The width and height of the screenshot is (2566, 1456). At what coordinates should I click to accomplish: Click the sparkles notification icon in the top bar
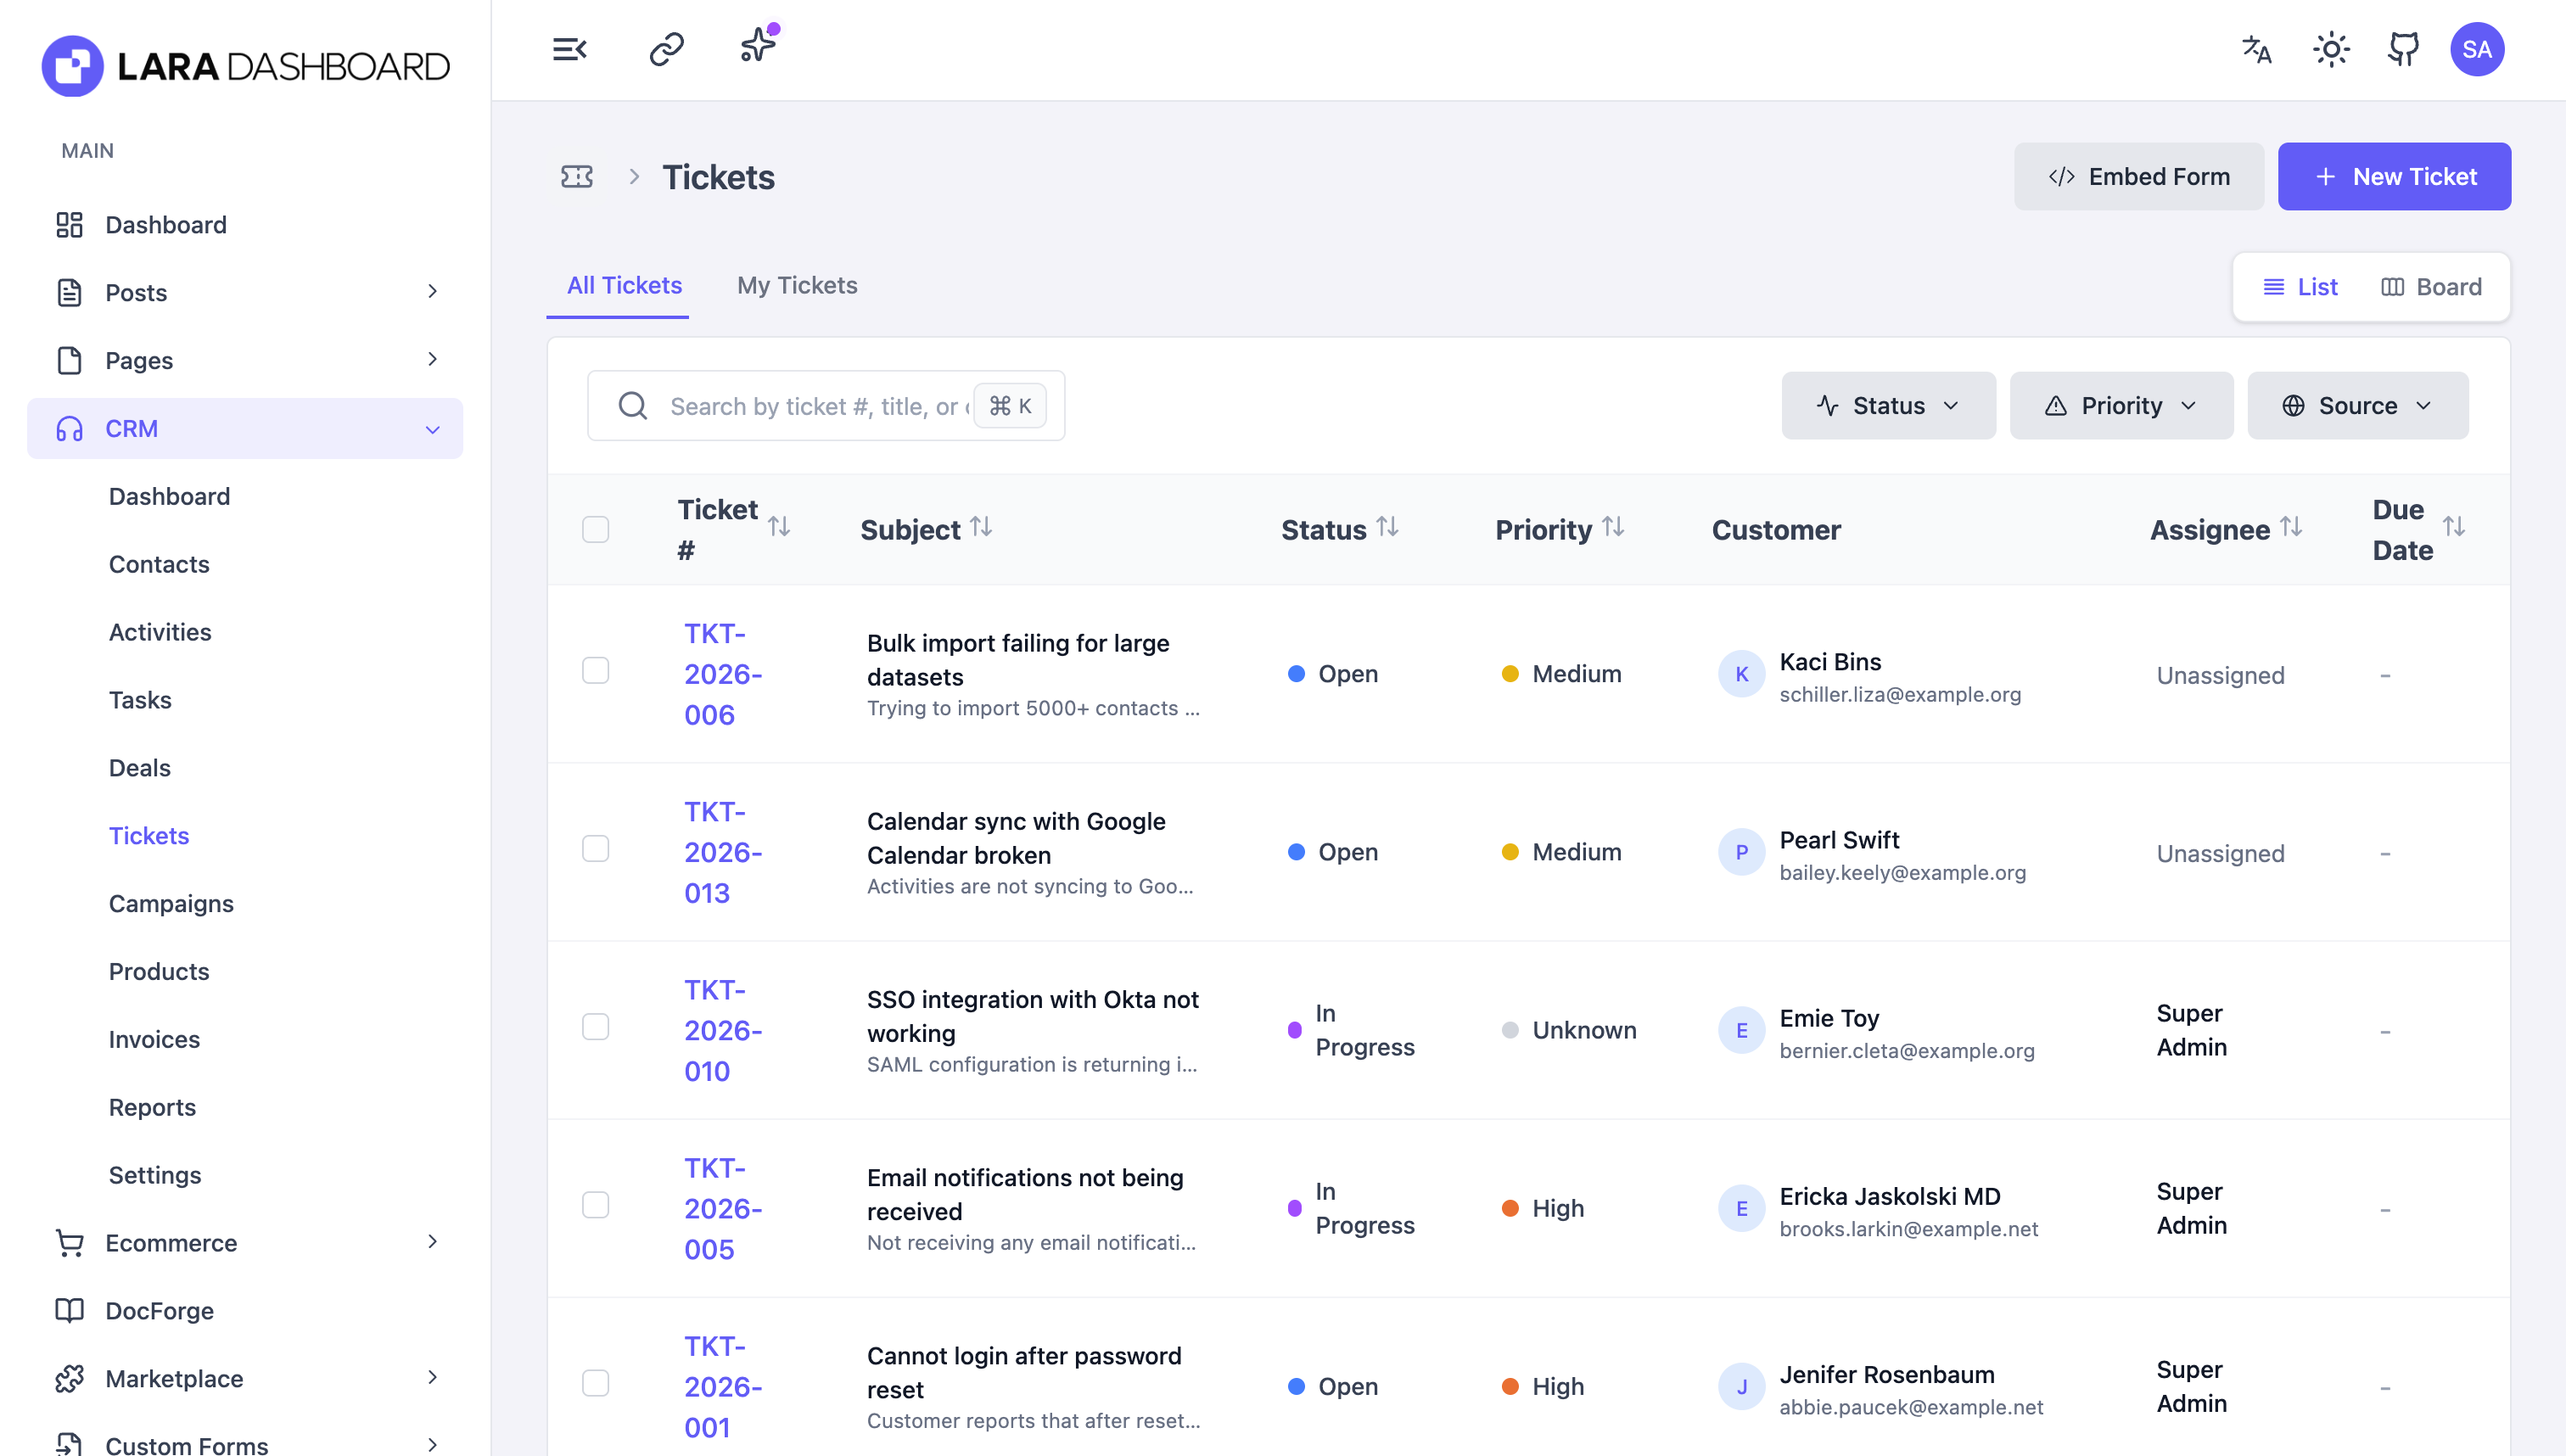point(757,44)
